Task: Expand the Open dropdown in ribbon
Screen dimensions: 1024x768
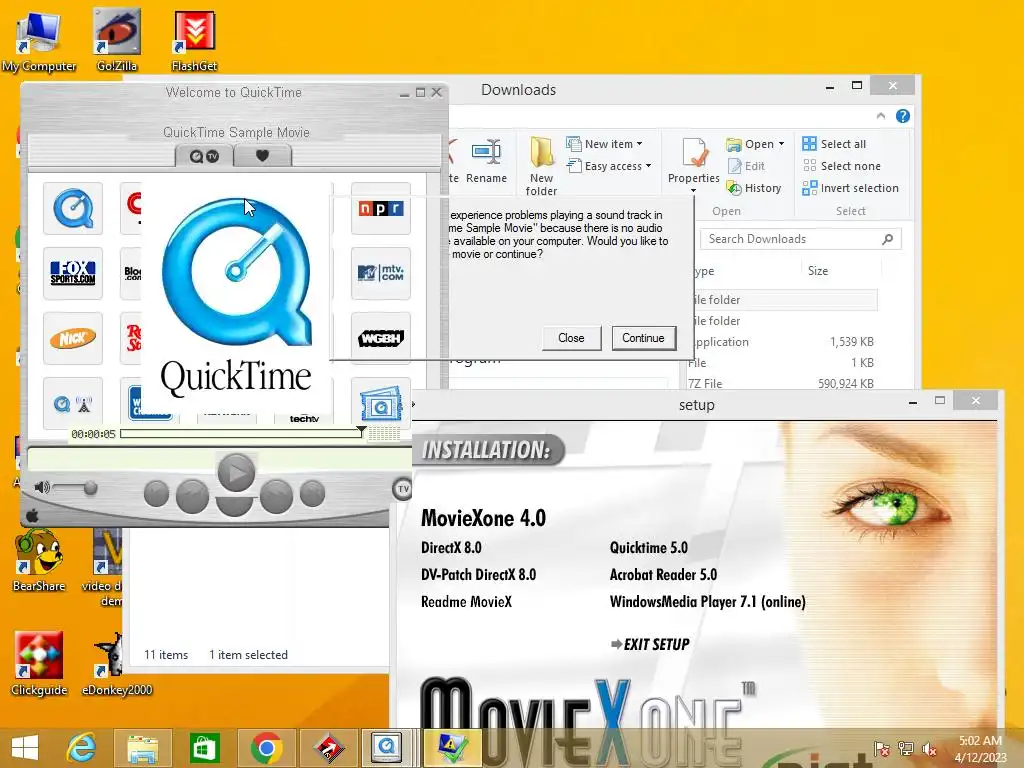Action: [755, 144]
